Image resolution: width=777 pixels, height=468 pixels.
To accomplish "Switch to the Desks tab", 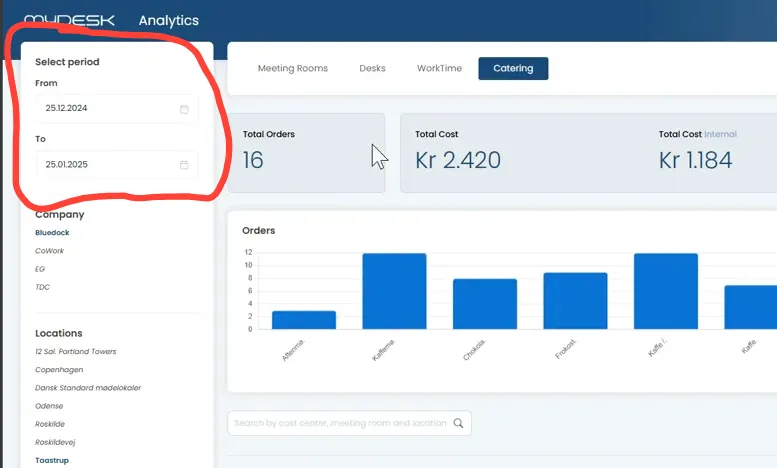I will point(372,68).
